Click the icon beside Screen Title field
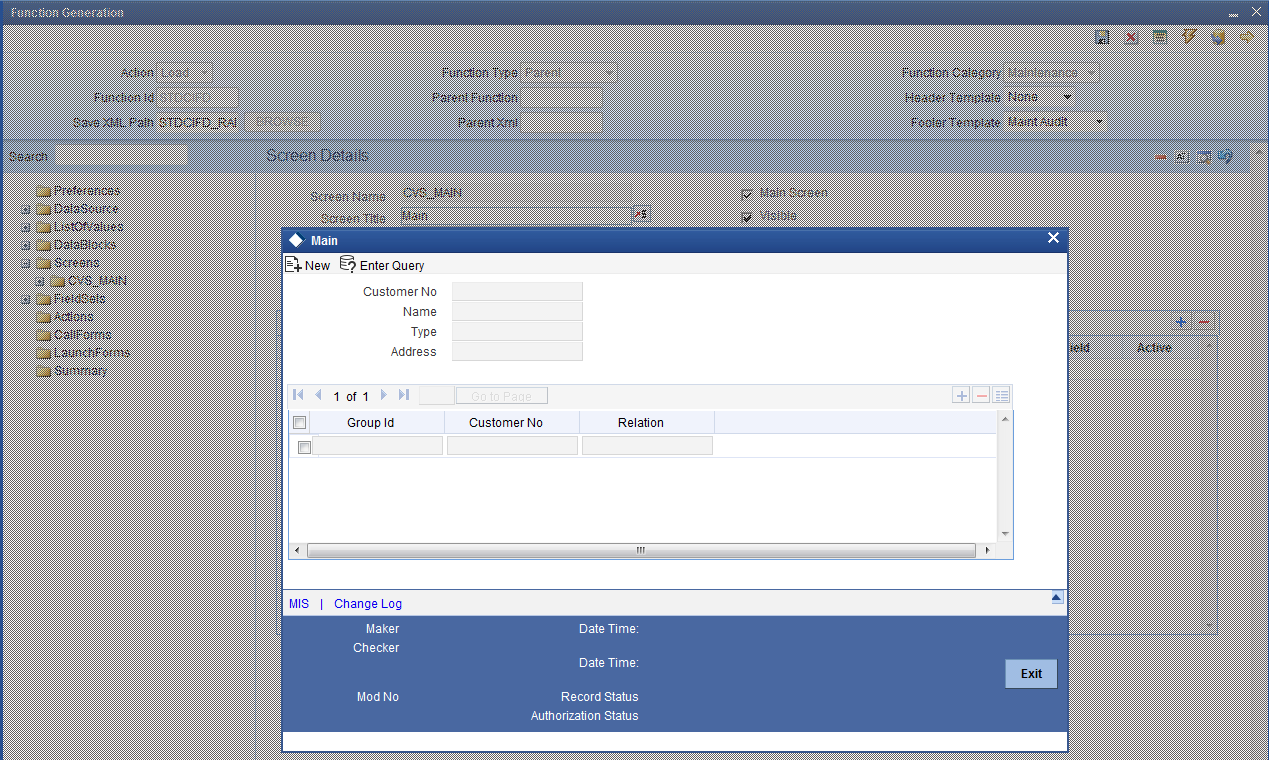Screen dimensions: 1269x760 [x=642, y=214]
